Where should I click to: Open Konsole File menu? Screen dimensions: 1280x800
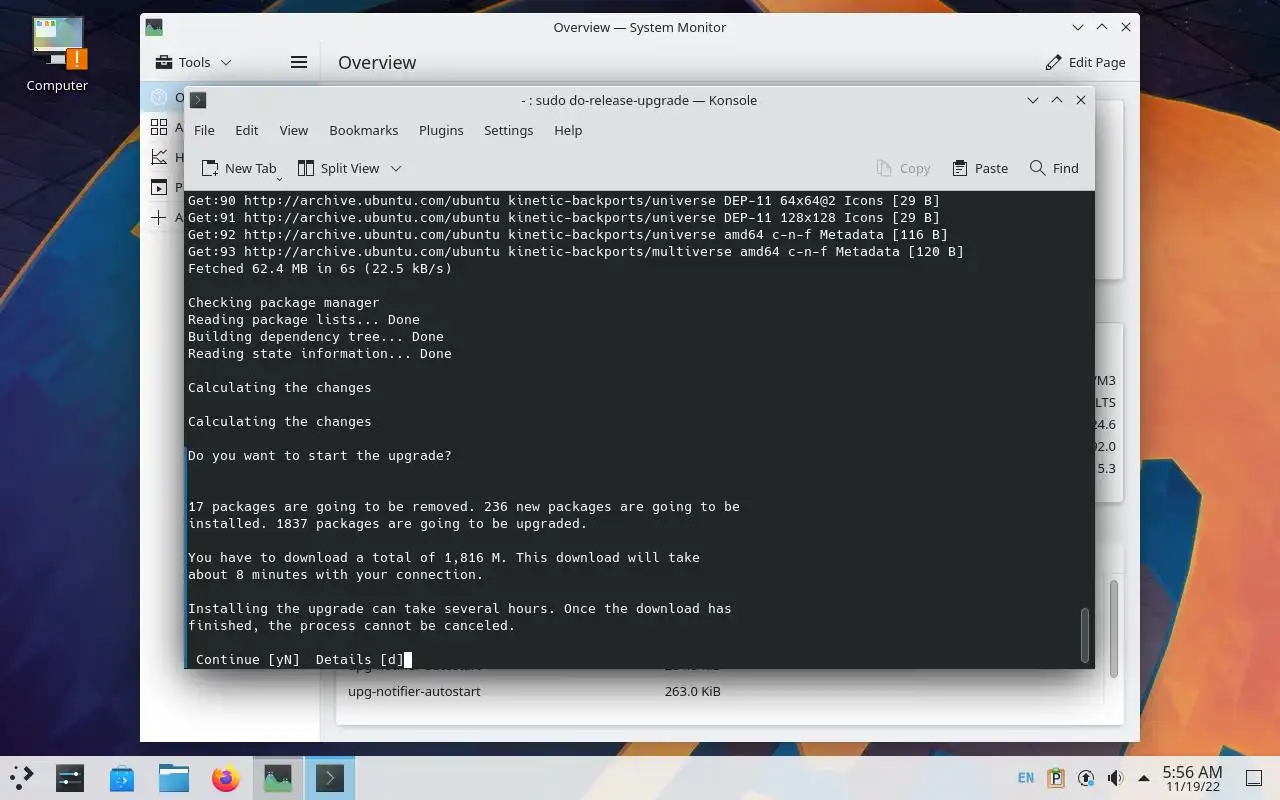click(204, 130)
